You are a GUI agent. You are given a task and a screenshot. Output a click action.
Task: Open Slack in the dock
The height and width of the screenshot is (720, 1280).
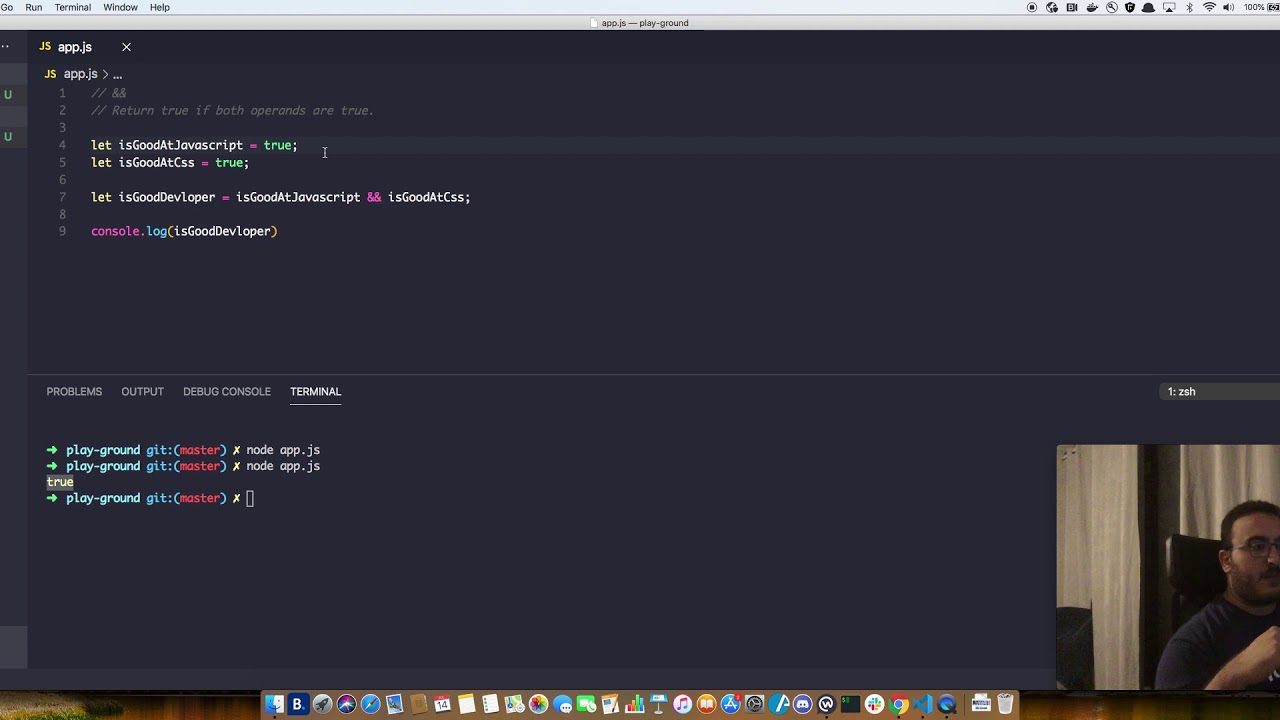875,705
